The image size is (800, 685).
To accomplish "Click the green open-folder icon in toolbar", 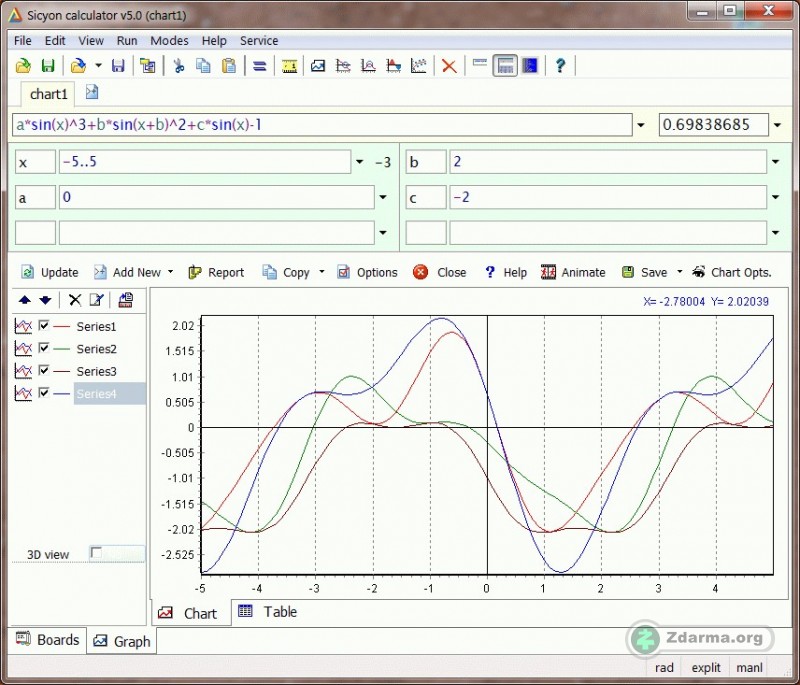I will click(23, 66).
